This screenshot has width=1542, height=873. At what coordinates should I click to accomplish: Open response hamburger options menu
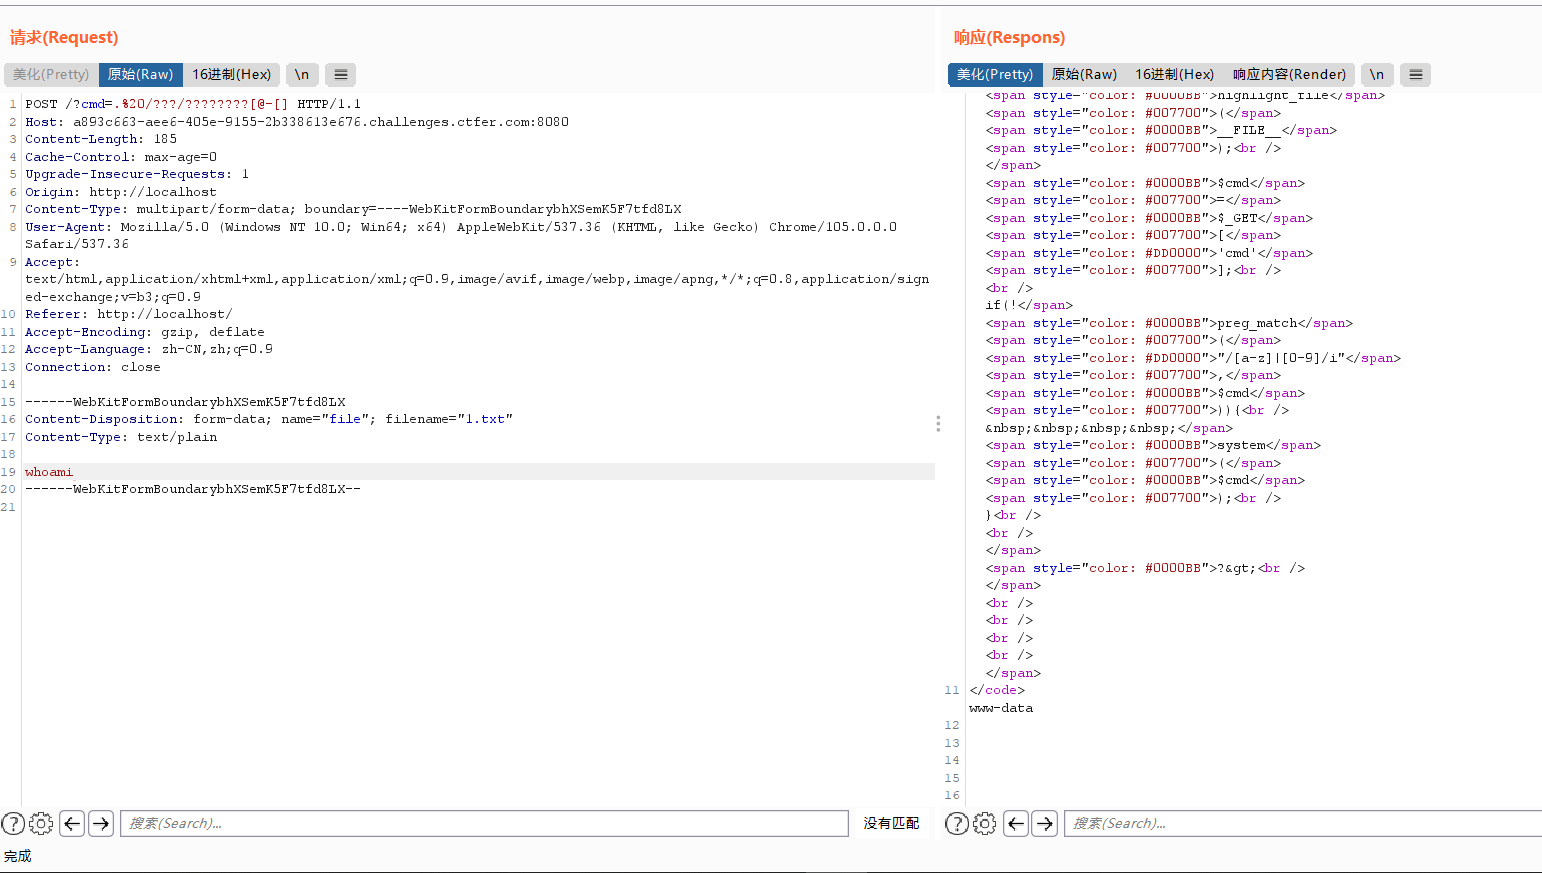(1416, 74)
